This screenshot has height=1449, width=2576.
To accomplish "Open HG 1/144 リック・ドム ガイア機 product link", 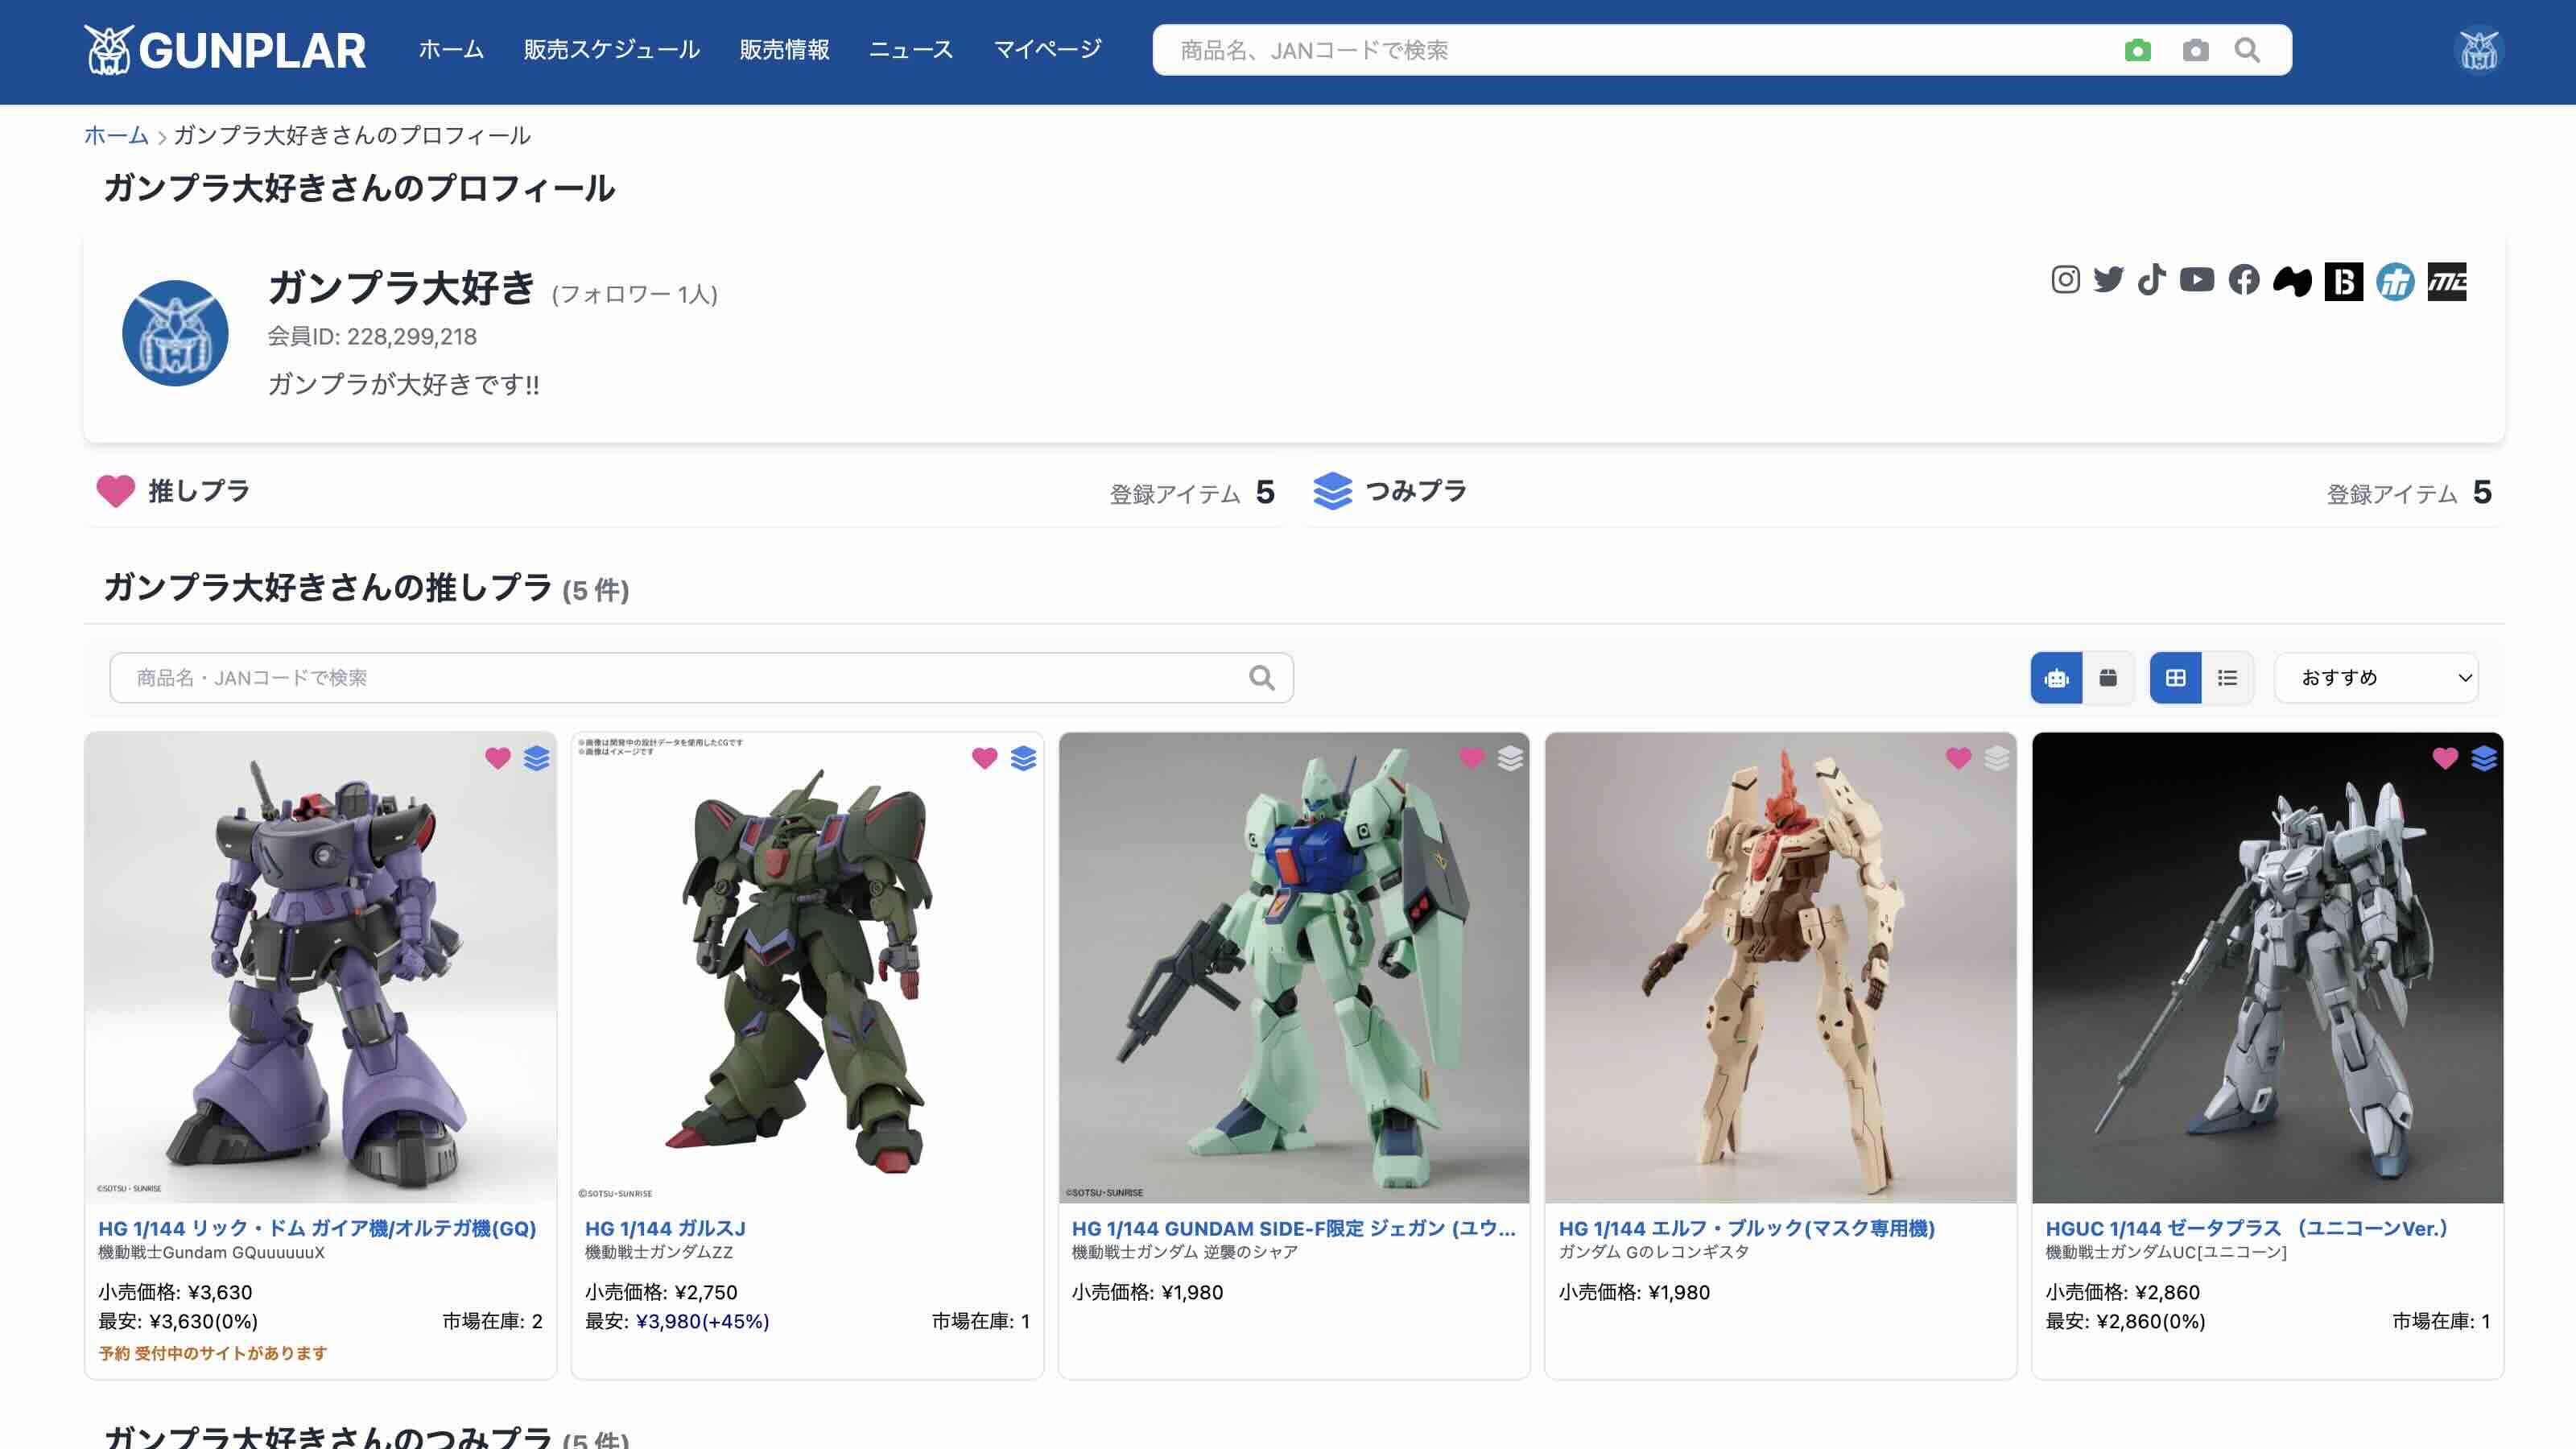I will click(317, 1228).
